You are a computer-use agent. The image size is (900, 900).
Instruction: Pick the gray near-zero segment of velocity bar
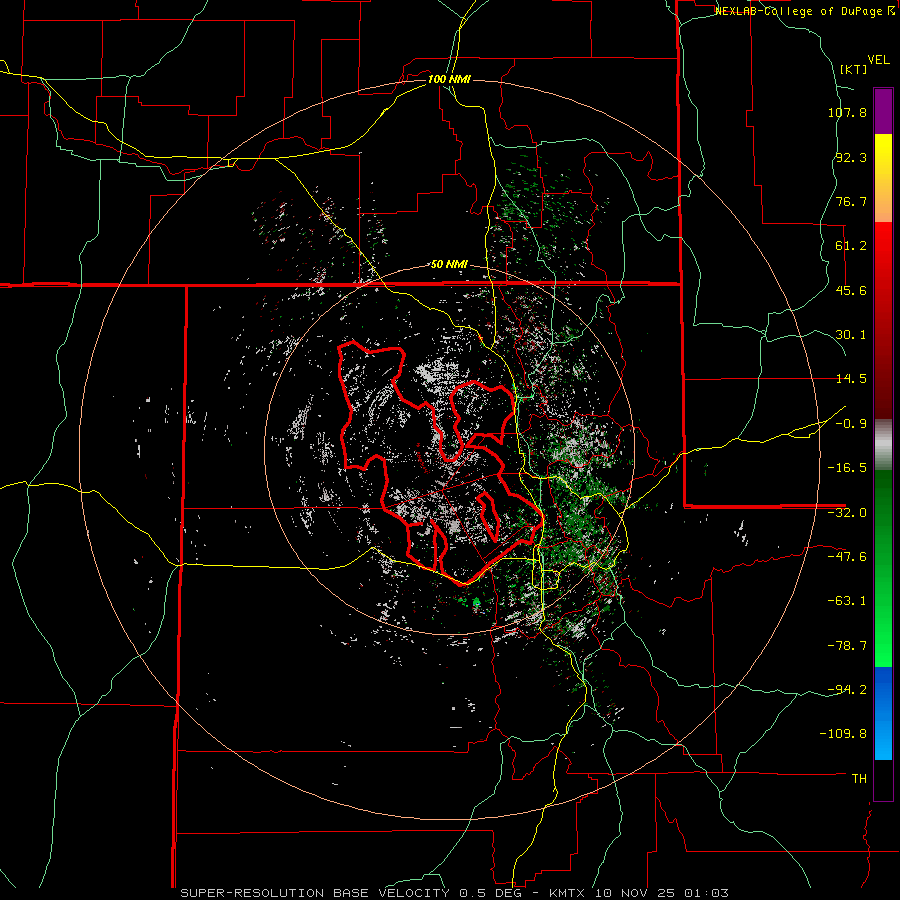pos(883,445)
